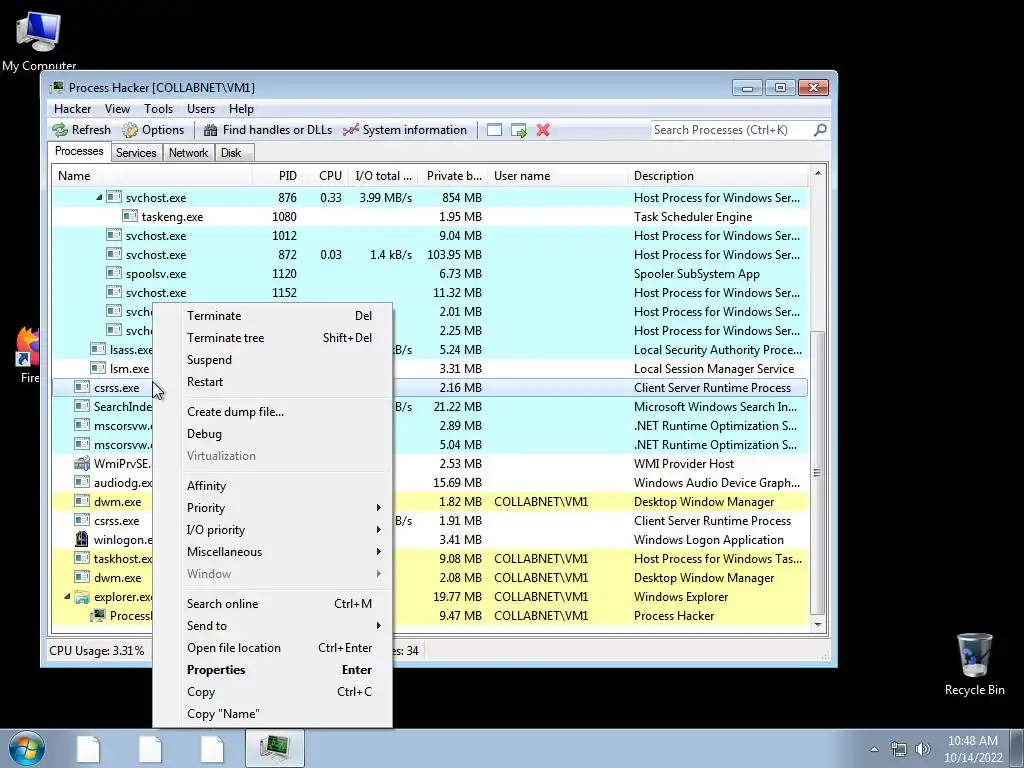Click the volume speaker tray icon

coord(922,749)
